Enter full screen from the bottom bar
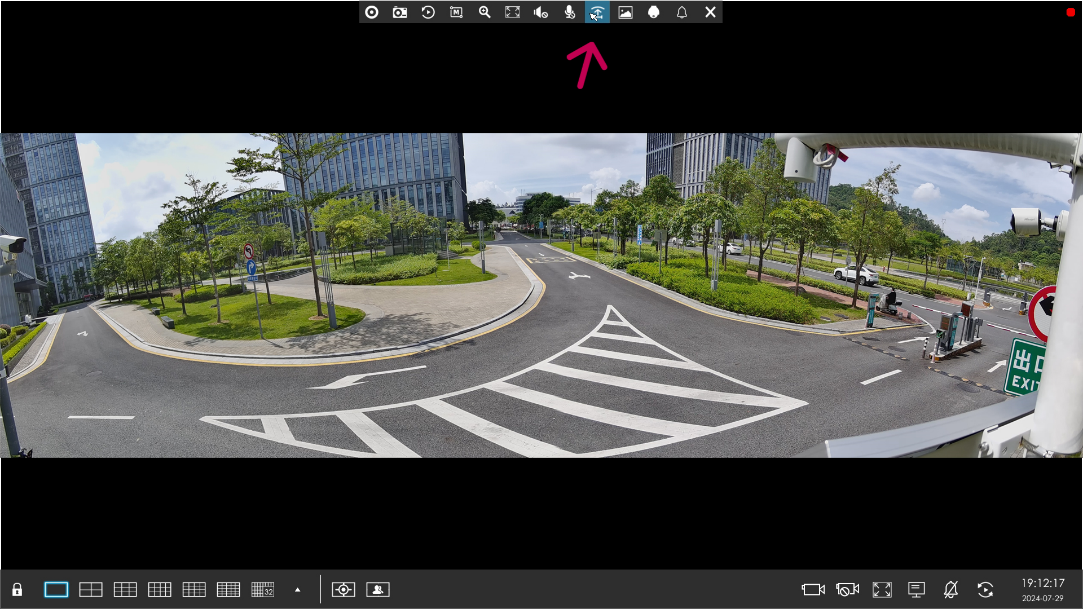 tap(882, 590)
